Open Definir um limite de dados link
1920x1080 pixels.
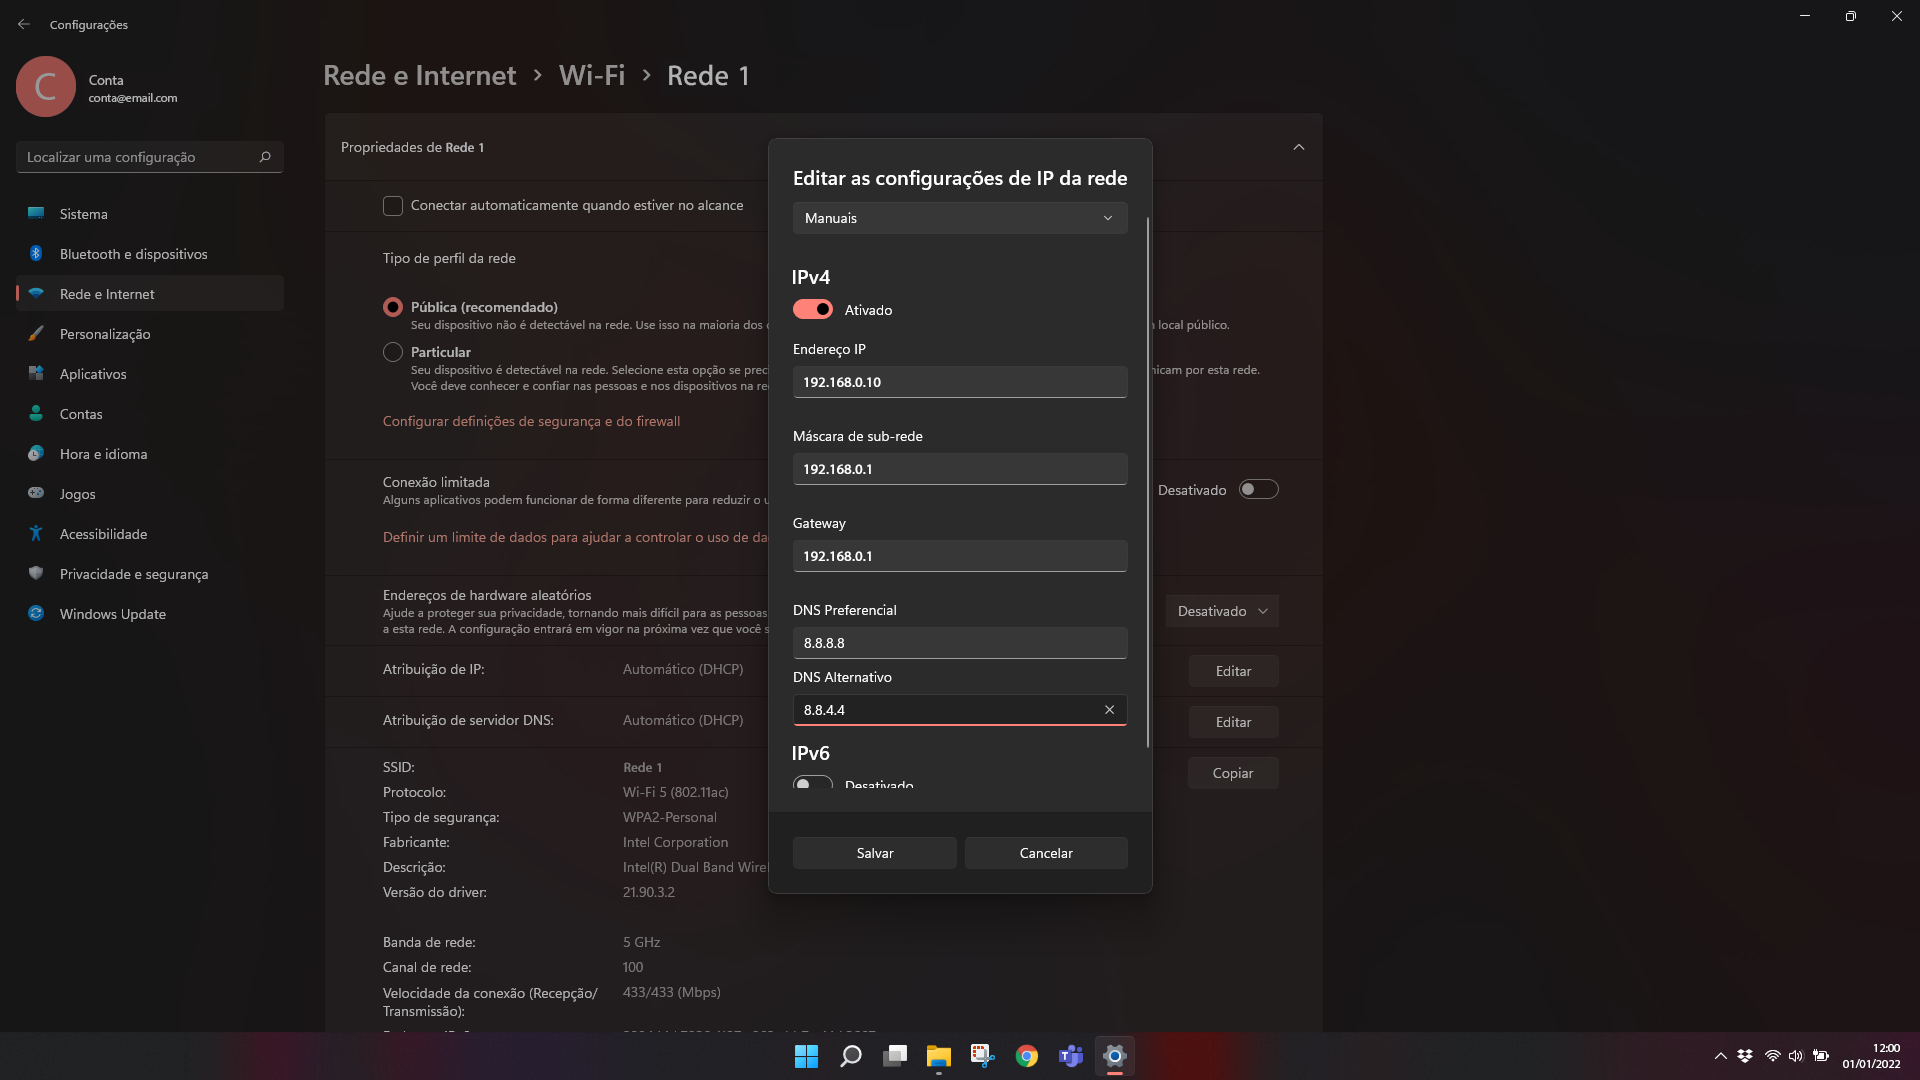(575, 537)
